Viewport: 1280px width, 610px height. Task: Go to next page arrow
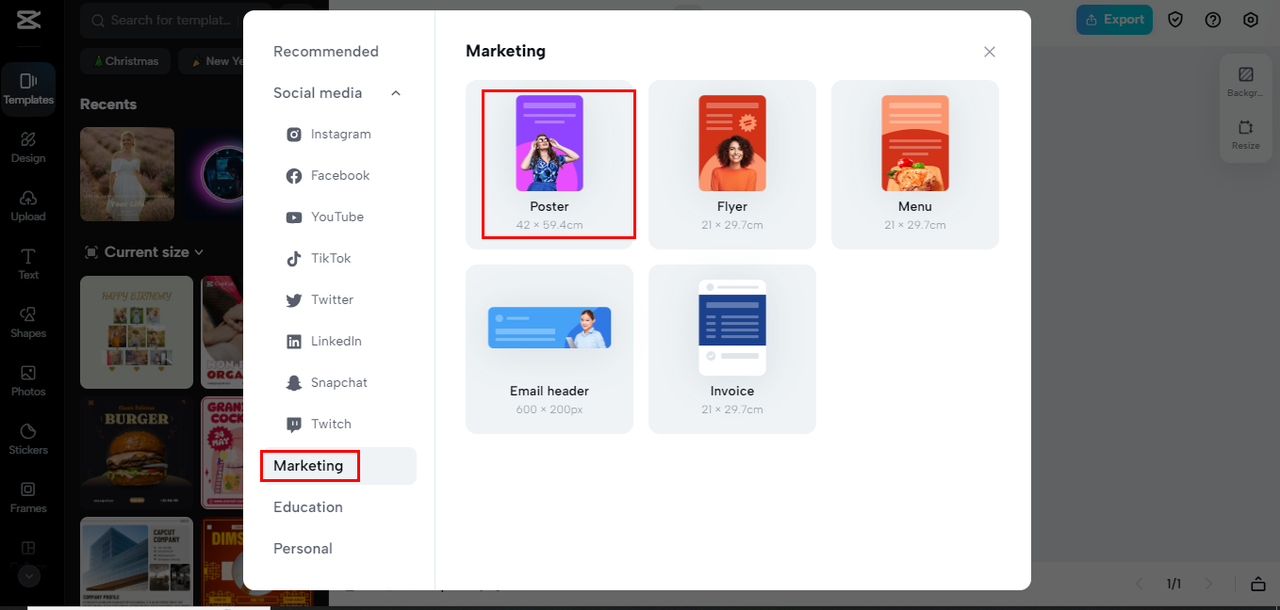[x=1208, y=584]
